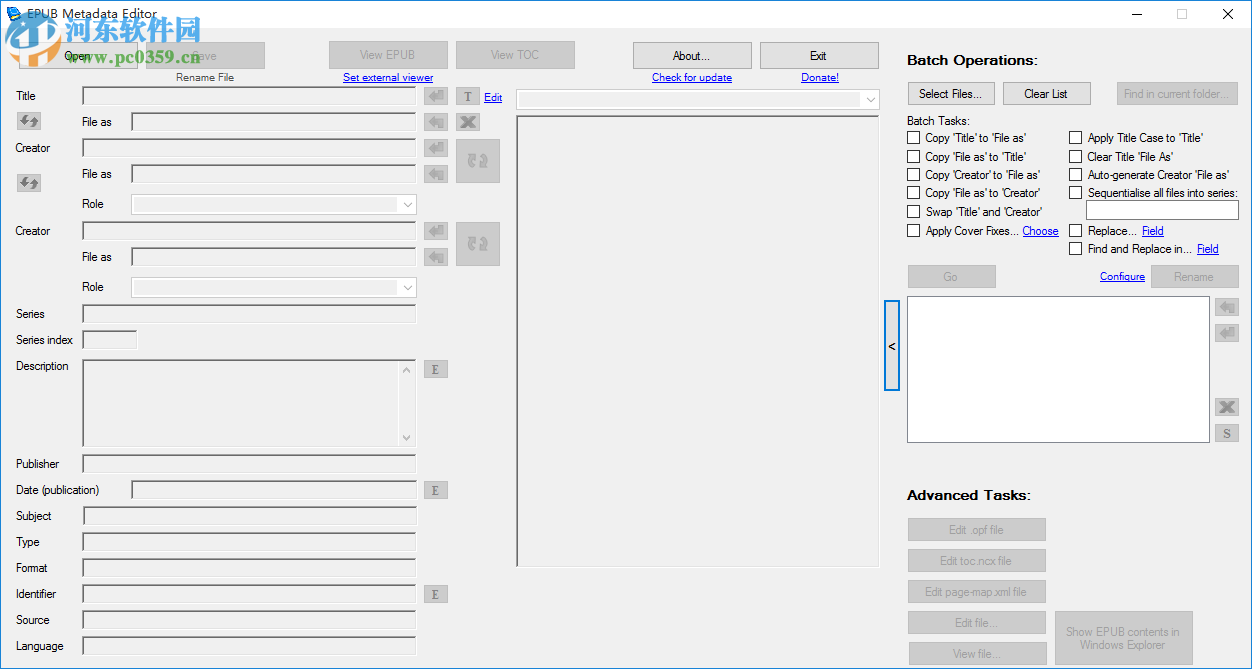Open the Check for update link
The height and width of the screenshot is (669, 1252).
(x=691, y=77)
